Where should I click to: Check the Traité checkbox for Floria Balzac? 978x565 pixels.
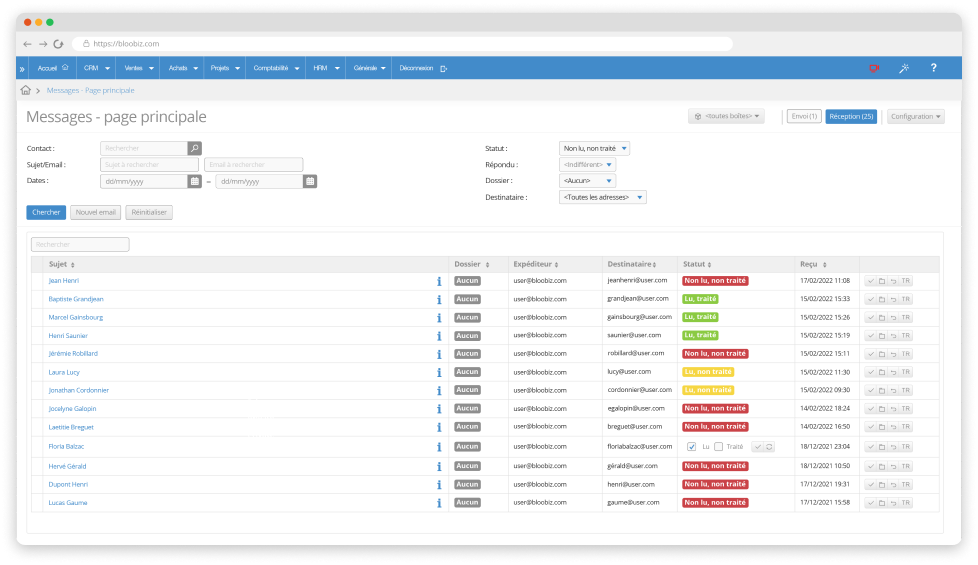(719, 447)
